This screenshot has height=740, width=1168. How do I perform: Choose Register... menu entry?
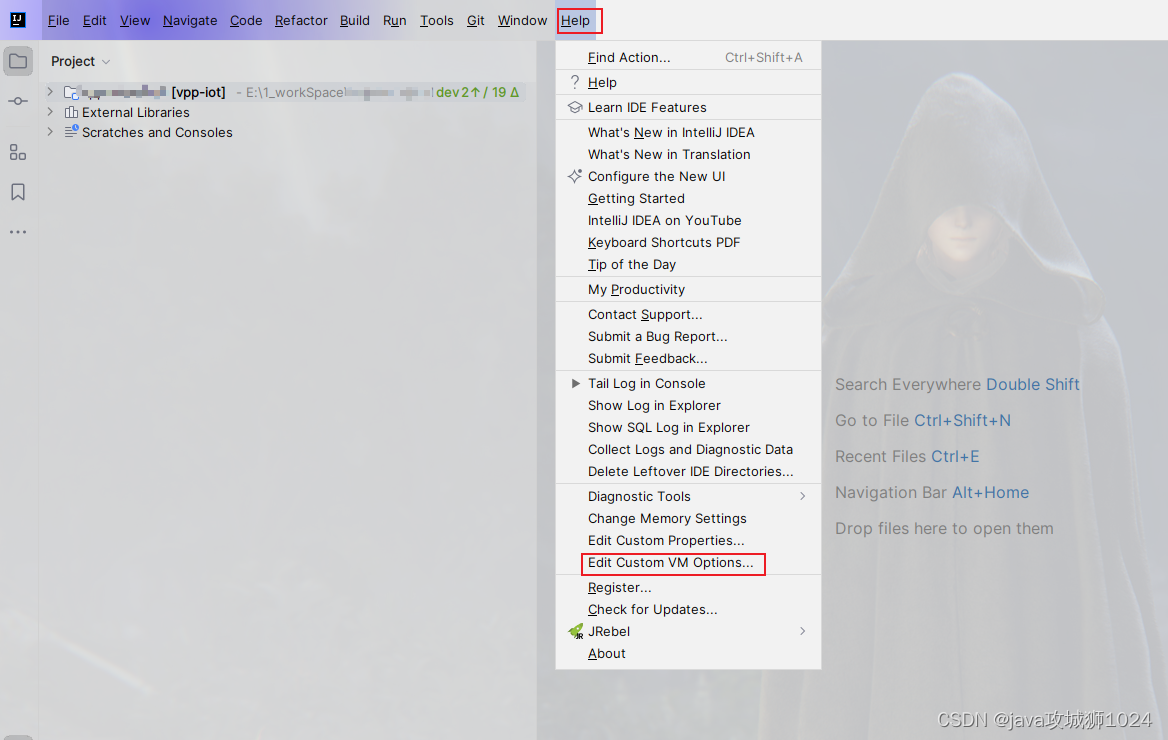tap(688, 587)
